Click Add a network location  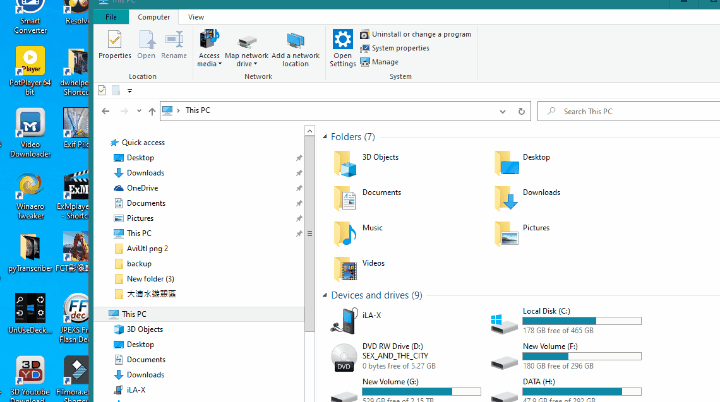click(x=295, y=47)
